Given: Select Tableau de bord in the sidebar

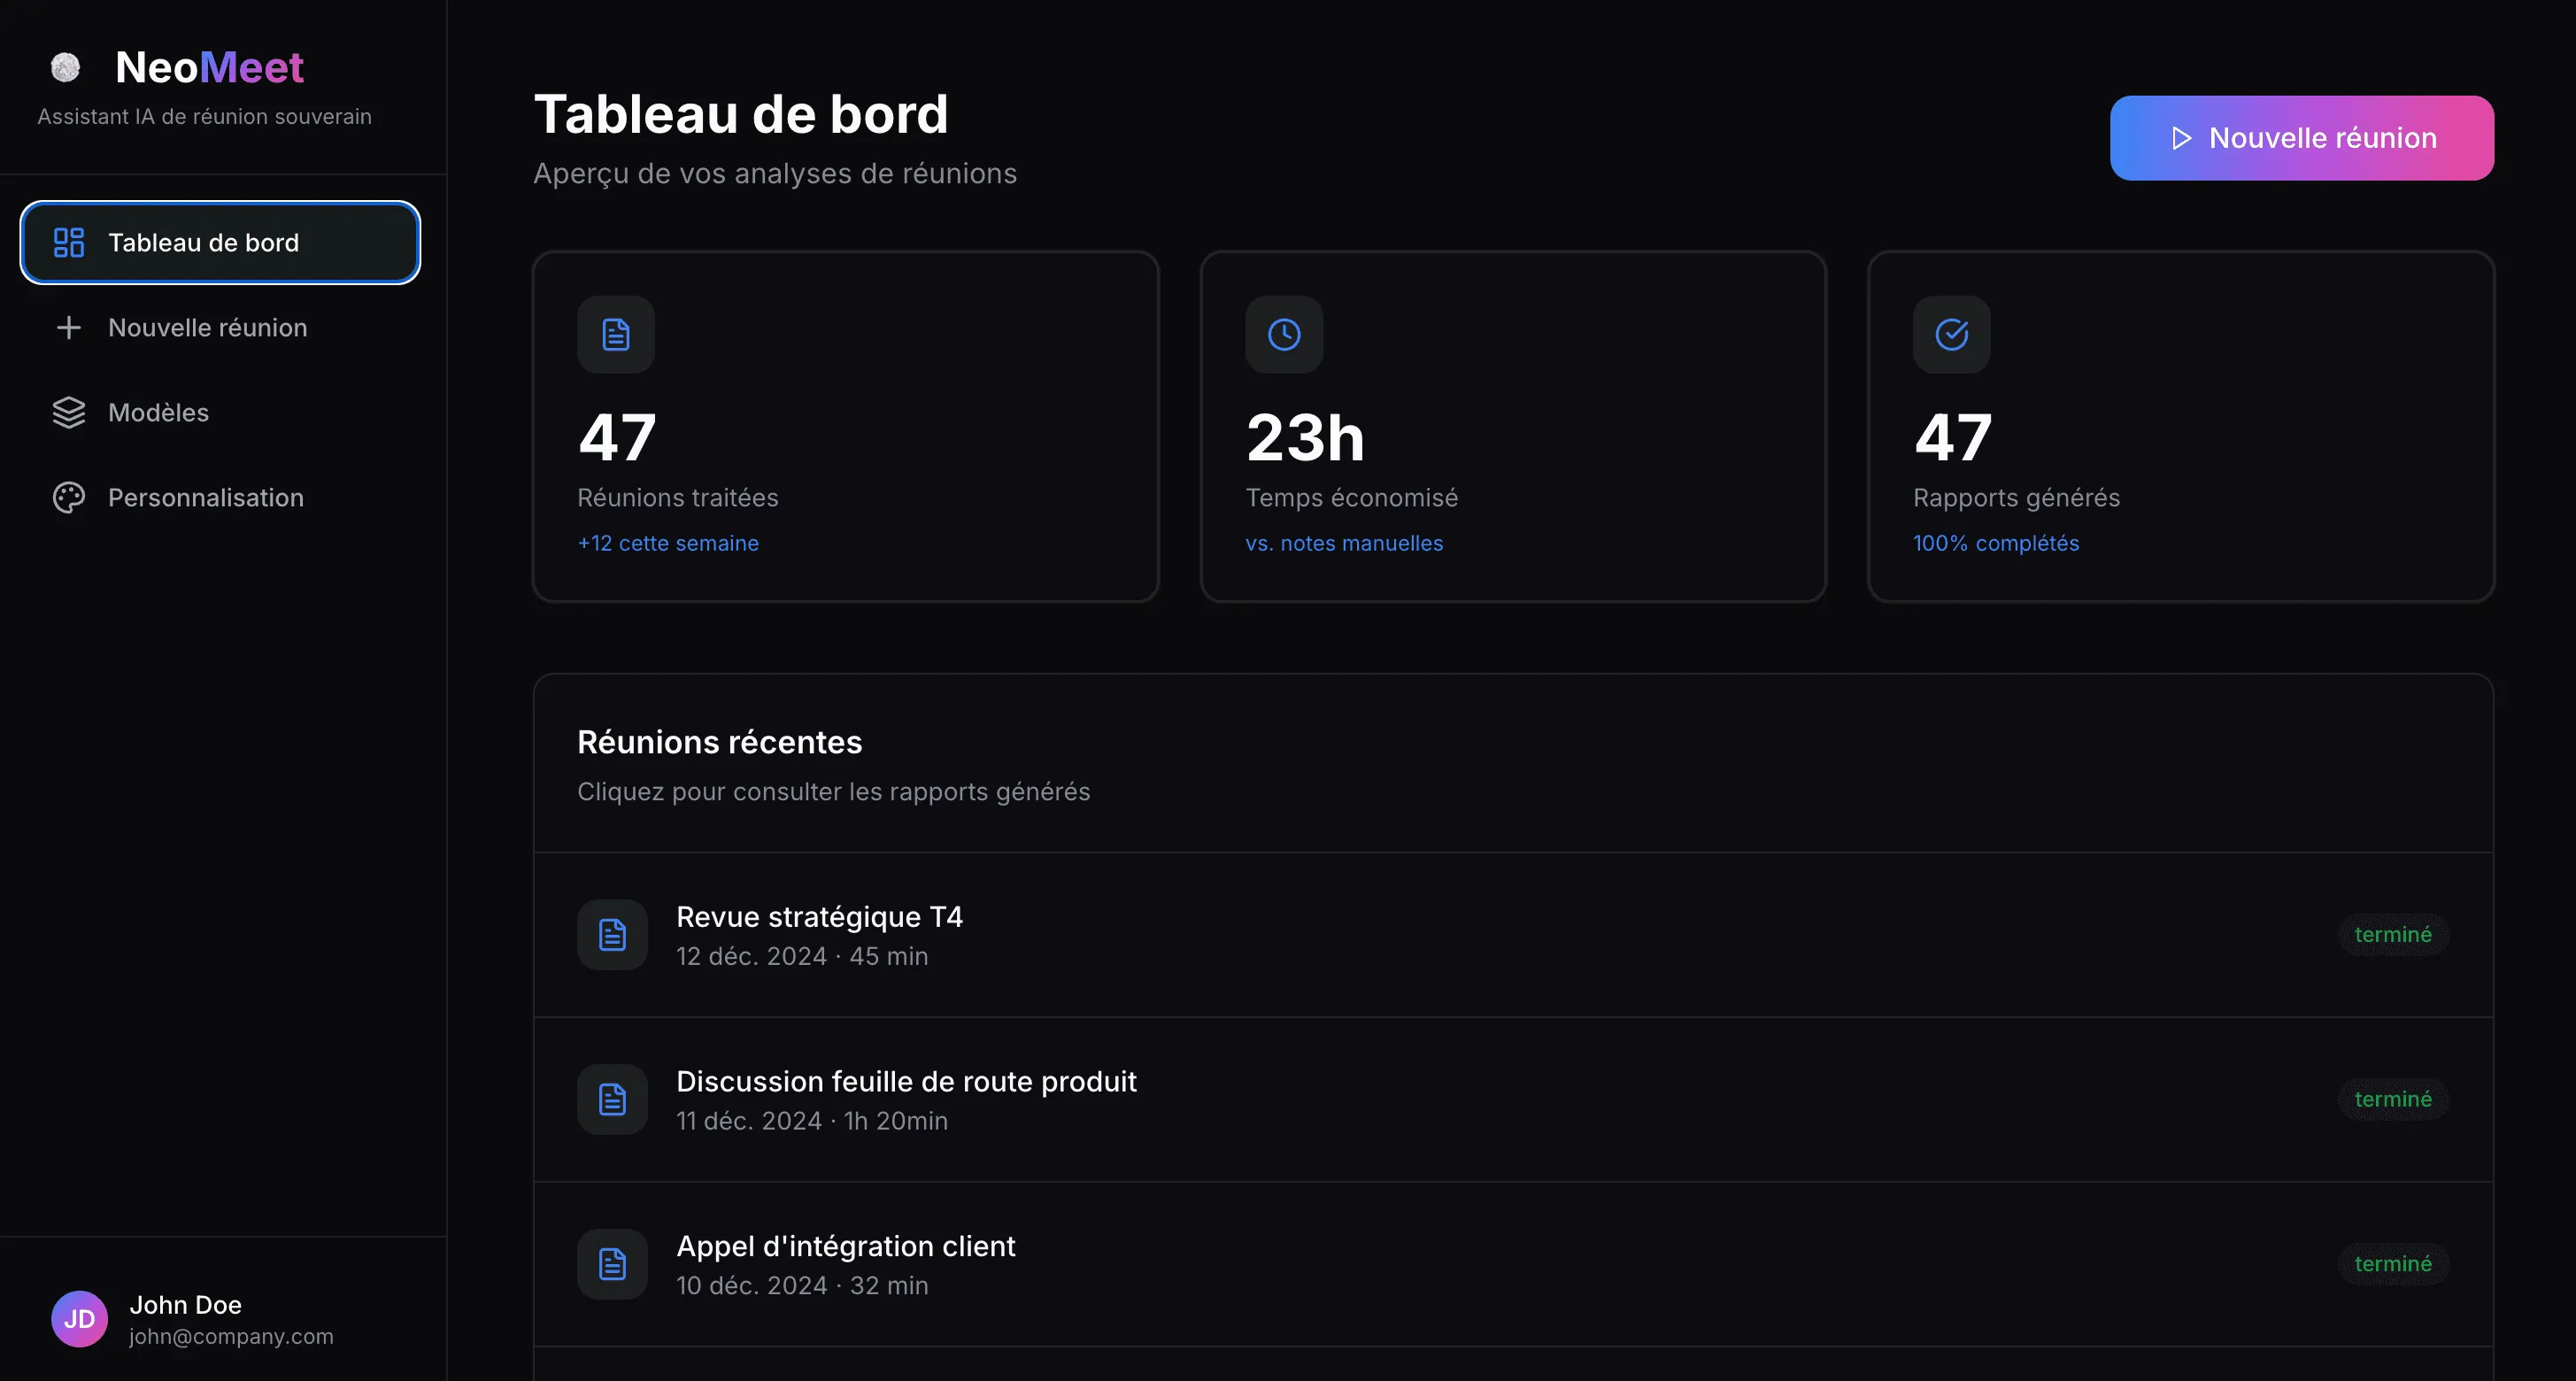Looking at the screenshot, I should click(203, 242).
